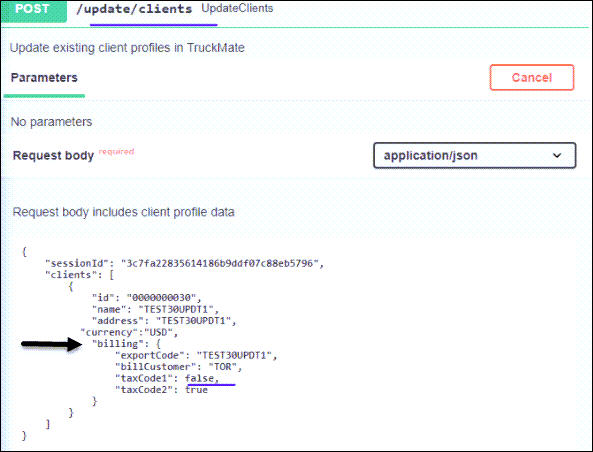The image size is (593, 452).
Task: Click the name value TEST30UPDT1
Action: click(176, 309)
